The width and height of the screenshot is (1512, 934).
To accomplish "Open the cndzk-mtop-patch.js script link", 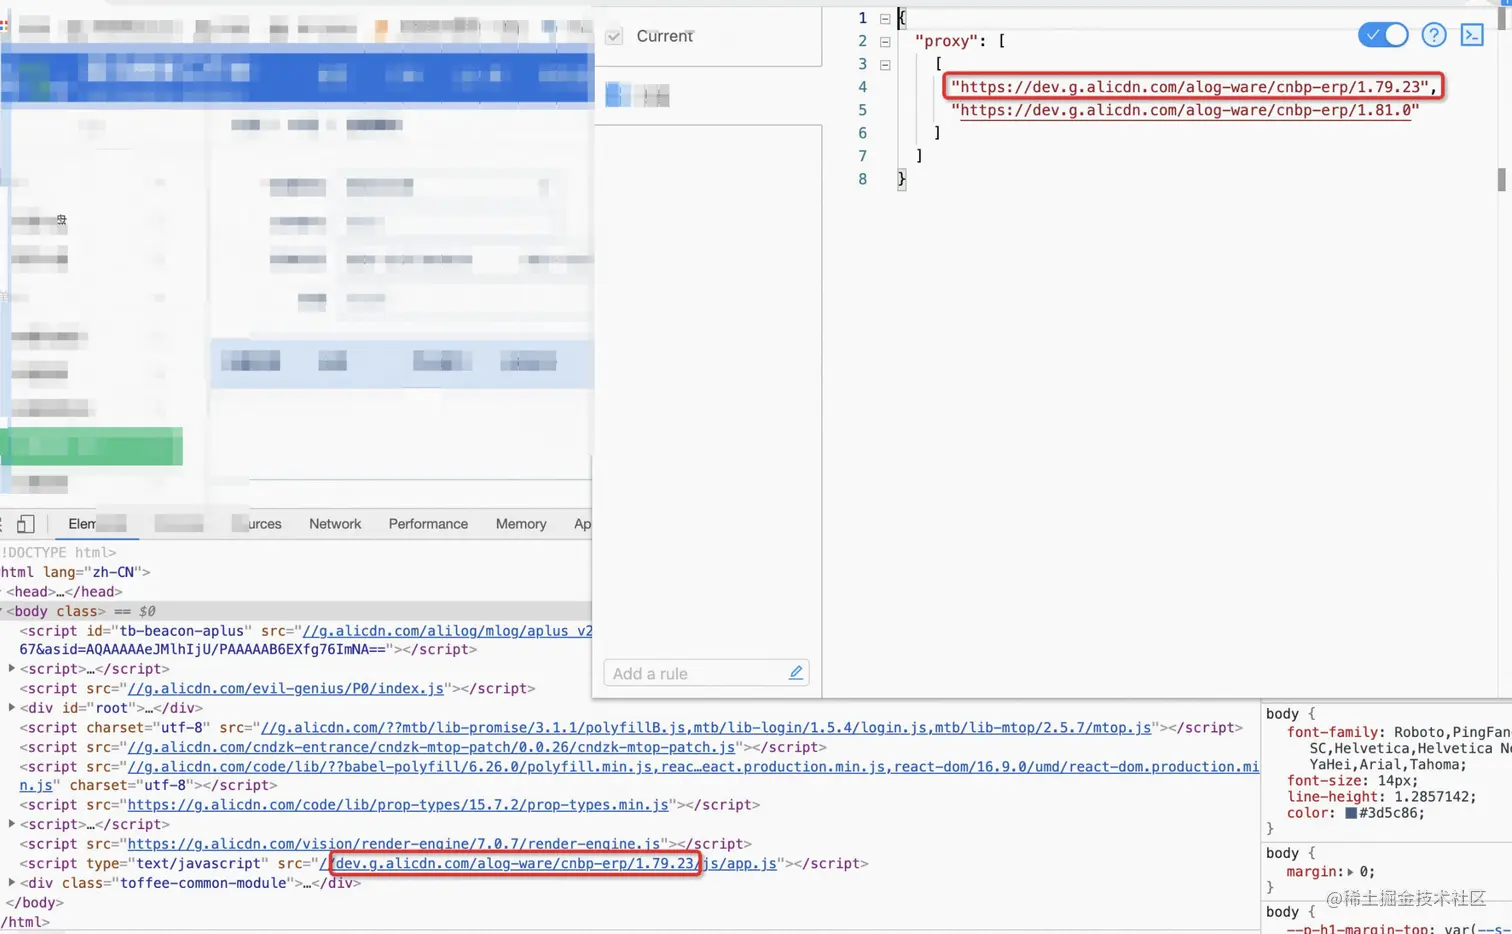I will [431, 747].
